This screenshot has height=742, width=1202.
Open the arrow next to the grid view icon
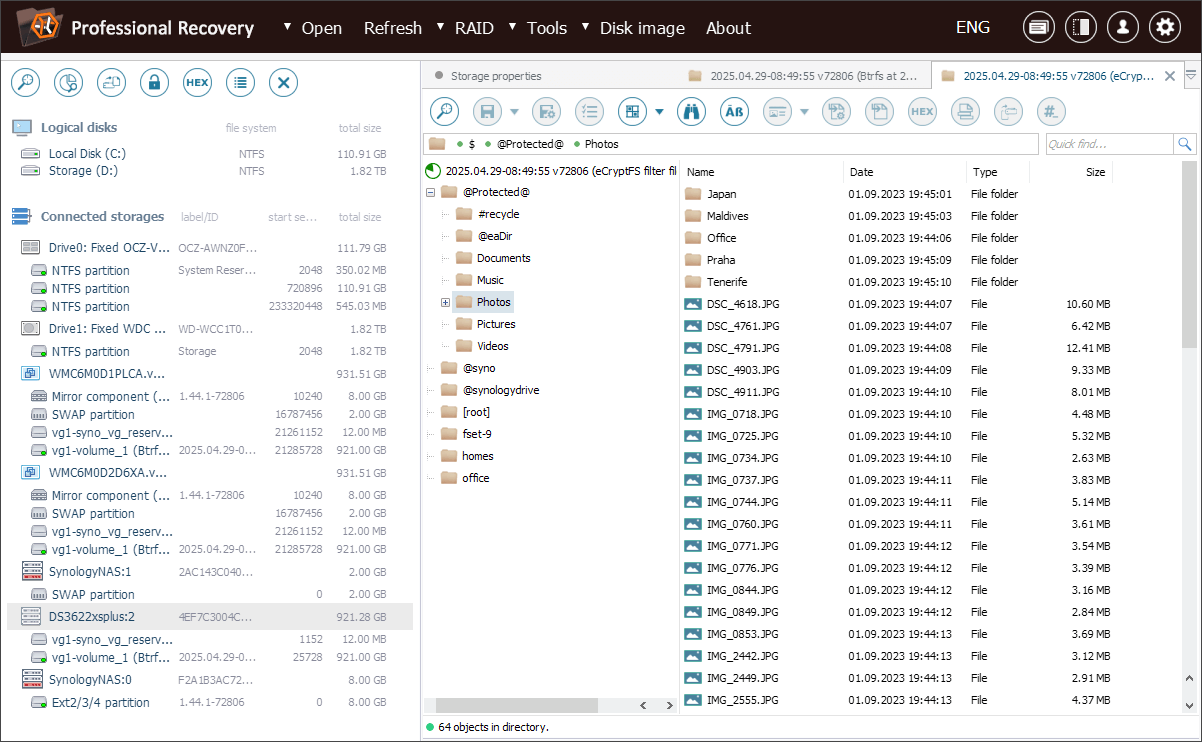tap(659, 112)
